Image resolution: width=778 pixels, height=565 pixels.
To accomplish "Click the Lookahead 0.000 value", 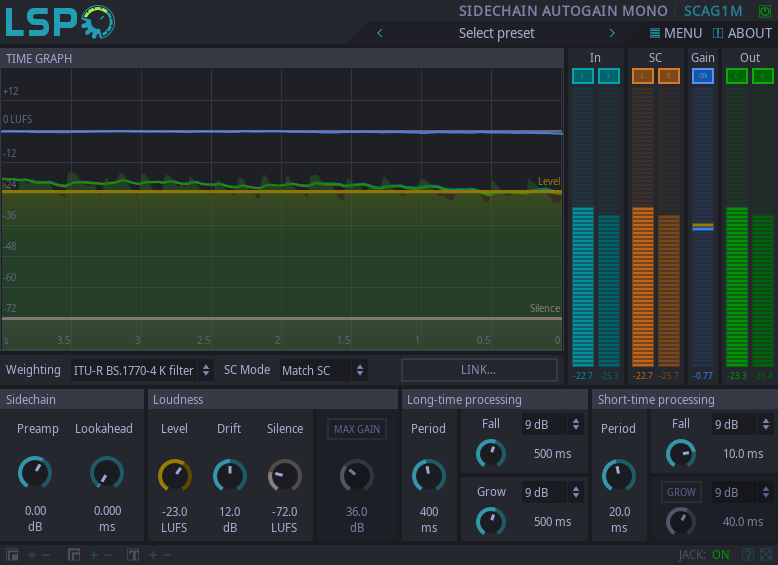I will click(107, 510).
